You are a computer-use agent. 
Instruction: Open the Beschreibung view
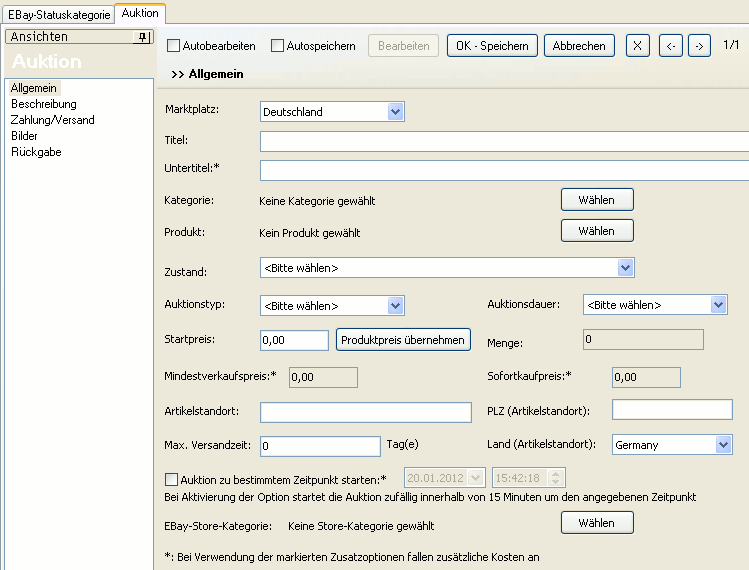[43, 104]
